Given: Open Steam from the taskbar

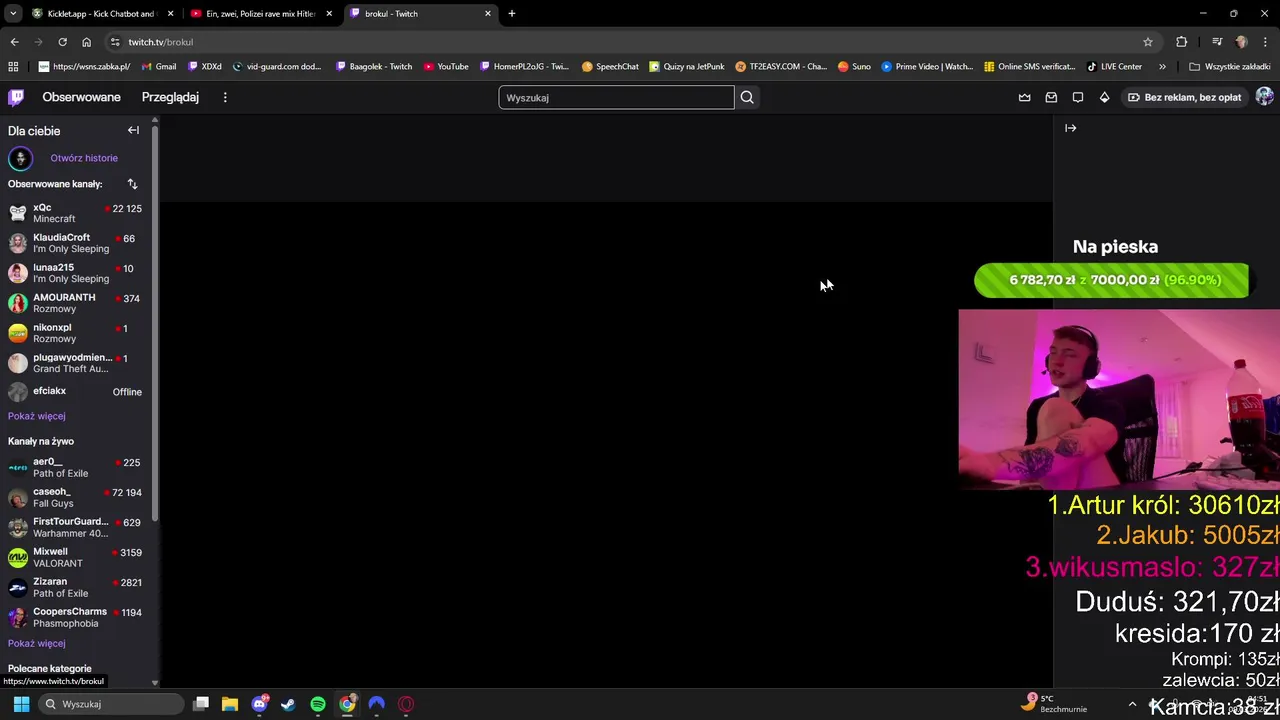Looking at the screenshot, I should point(288,704).
